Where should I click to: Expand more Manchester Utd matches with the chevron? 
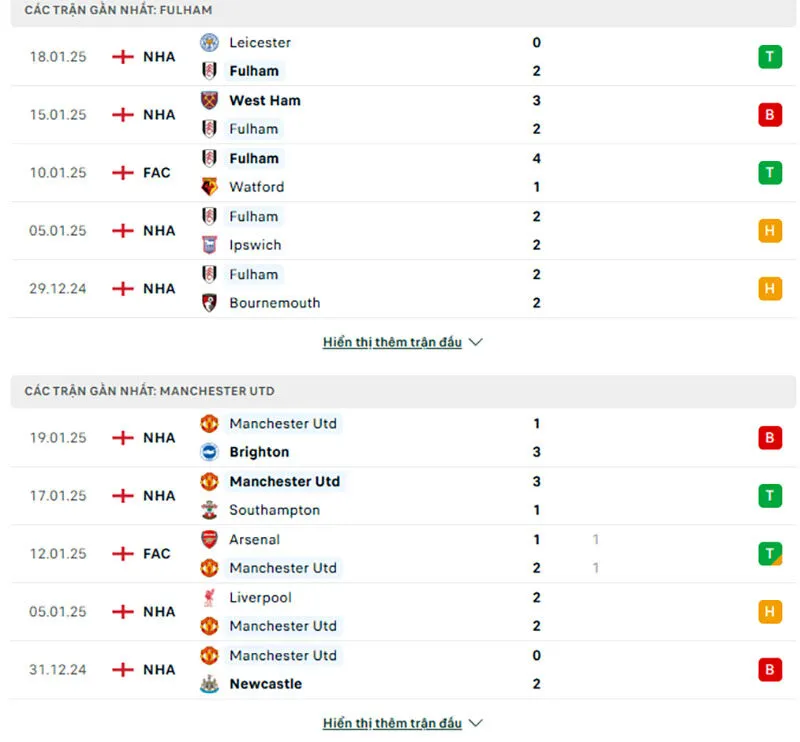point(476,723)
